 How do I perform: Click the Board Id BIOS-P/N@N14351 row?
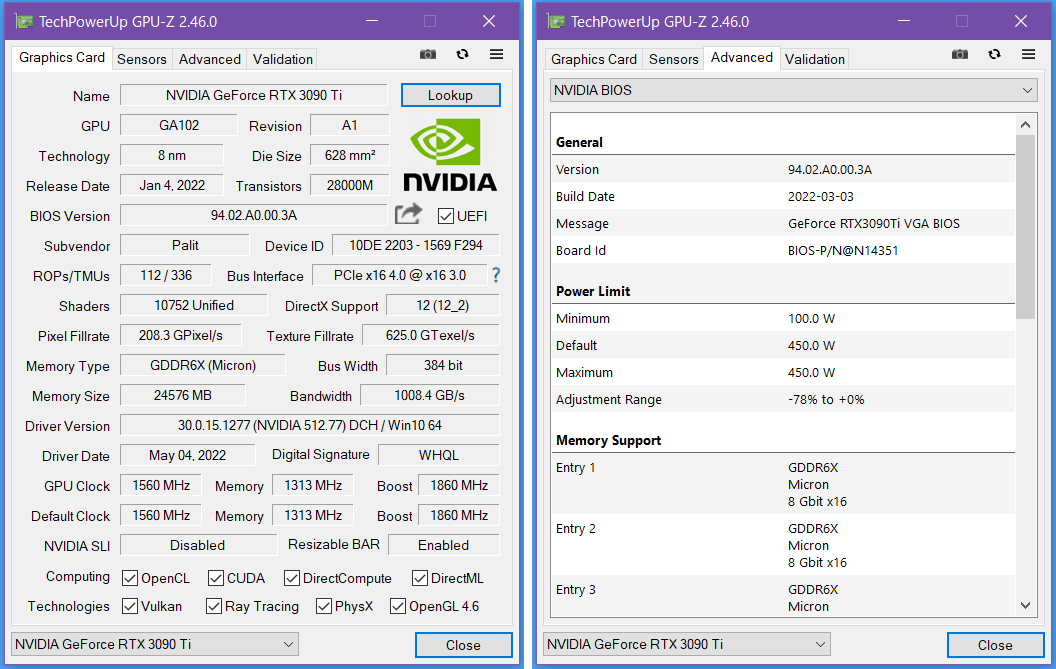point(784,250)
